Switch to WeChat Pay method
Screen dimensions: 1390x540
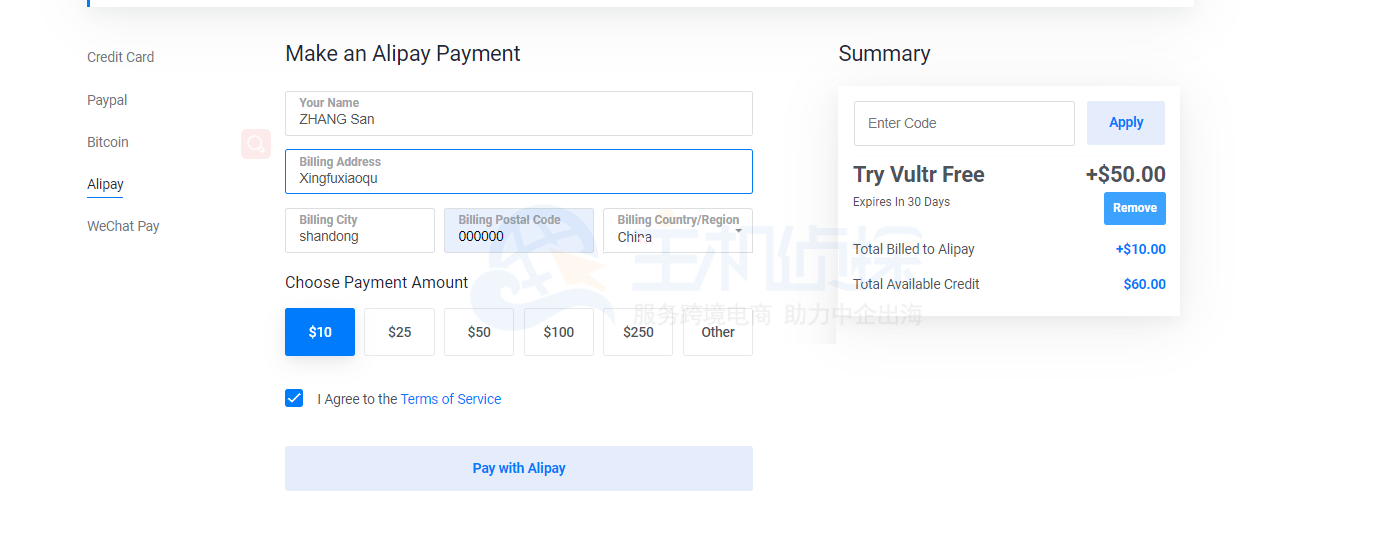click(x=123, y=226)
